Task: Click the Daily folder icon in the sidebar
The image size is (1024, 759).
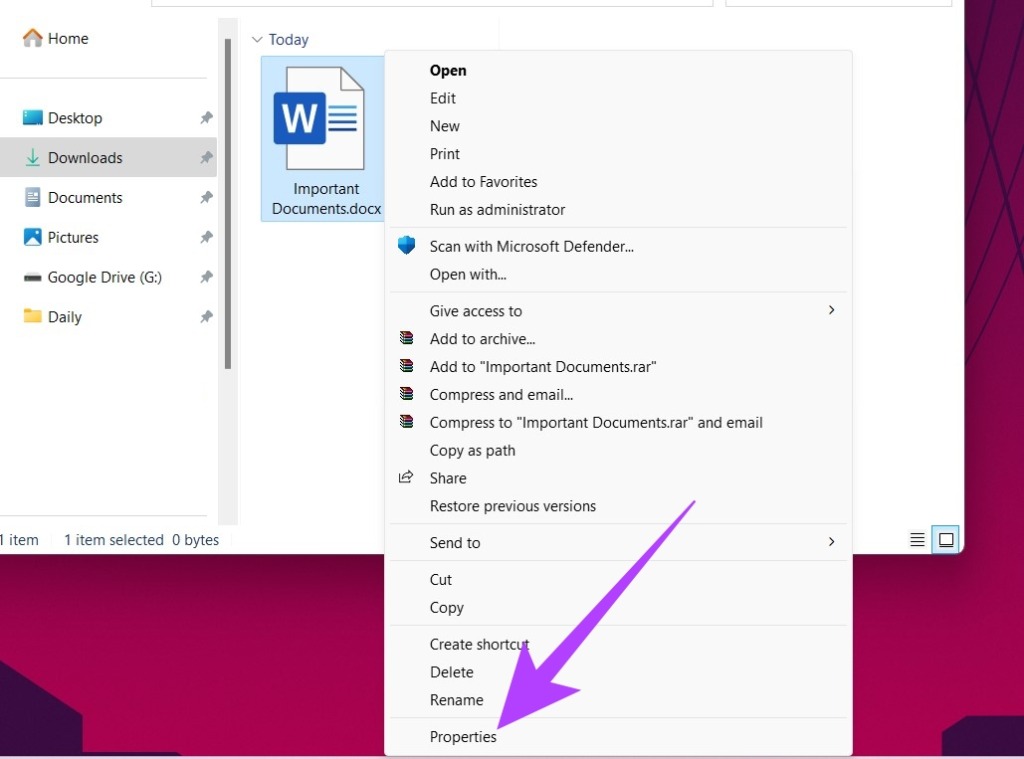Action: pos(32,317)
